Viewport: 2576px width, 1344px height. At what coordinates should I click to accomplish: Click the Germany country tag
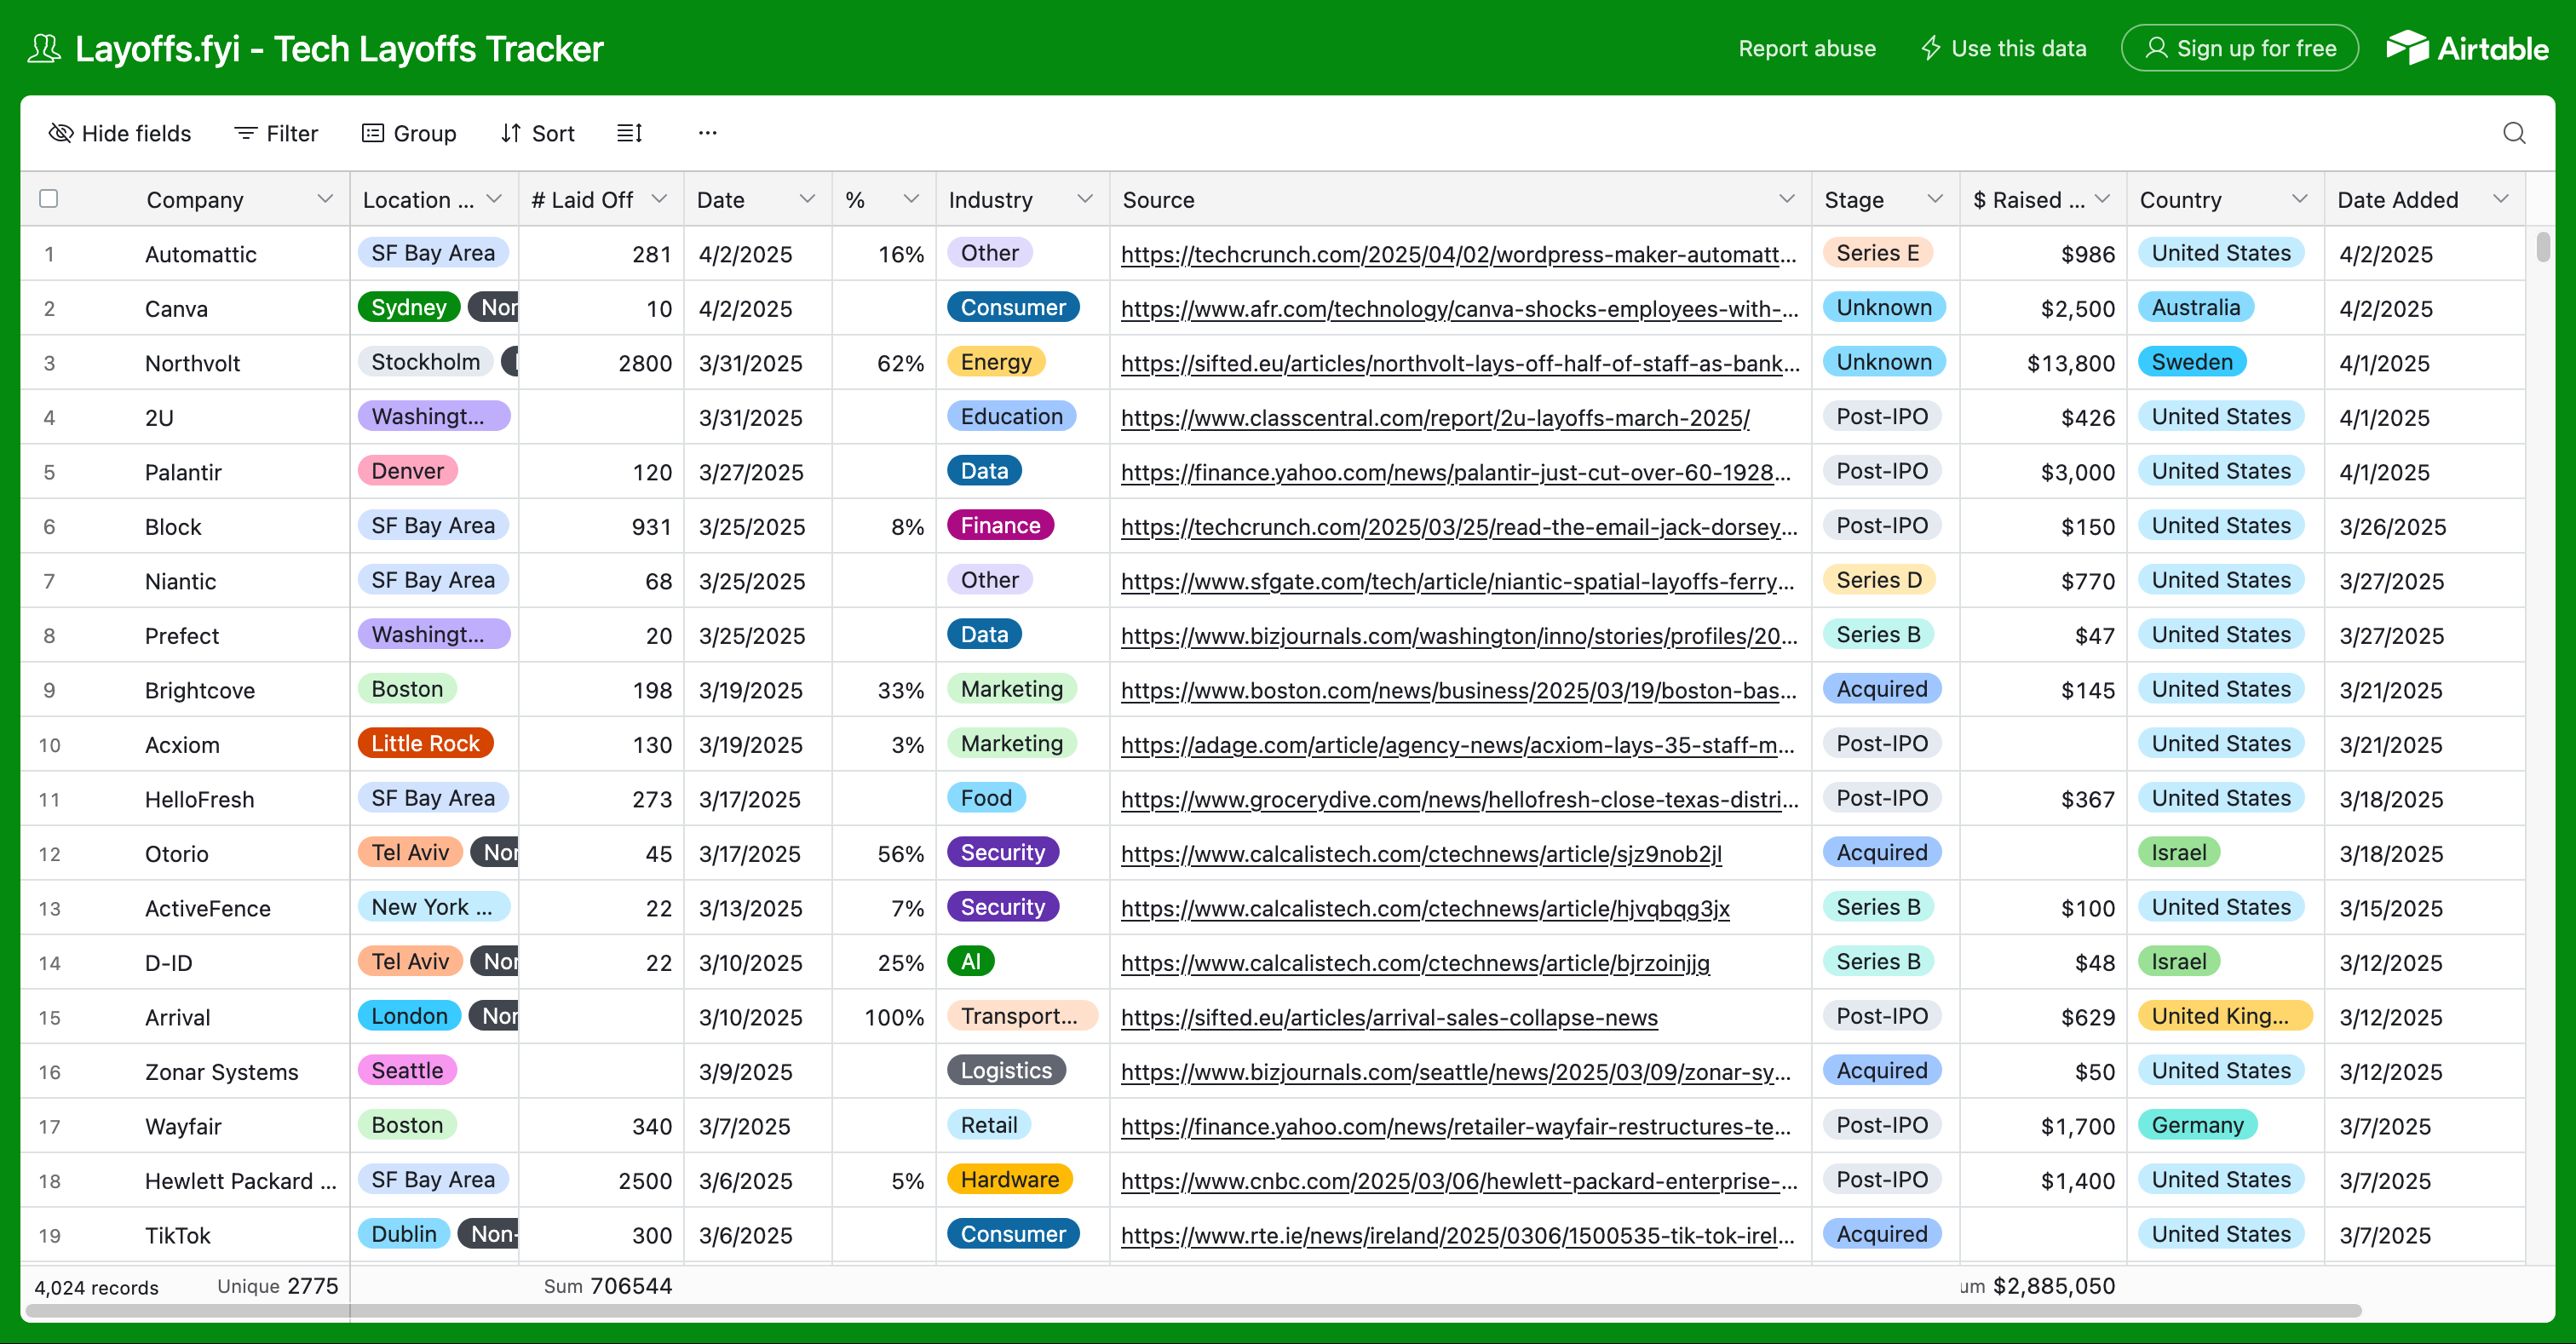point(2197,1125)
